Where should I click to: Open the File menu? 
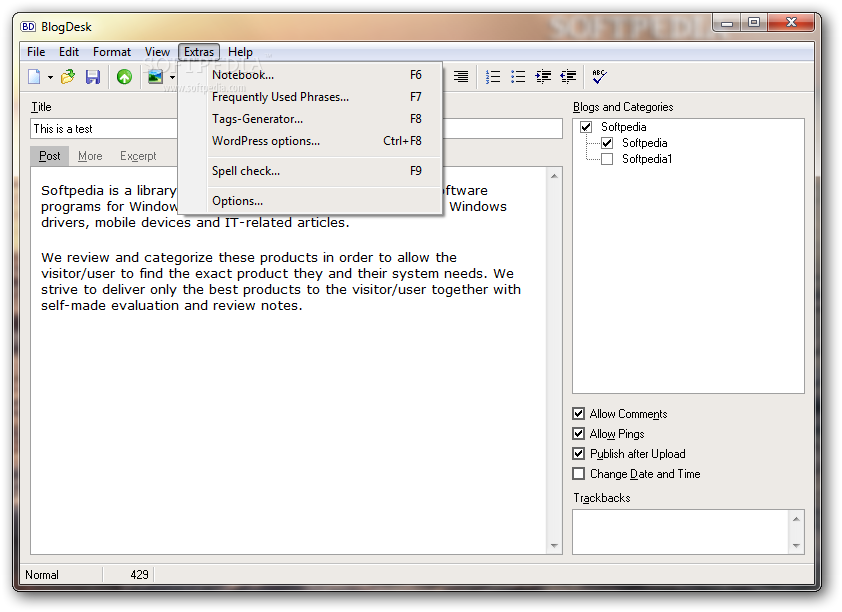click(36, 52)
